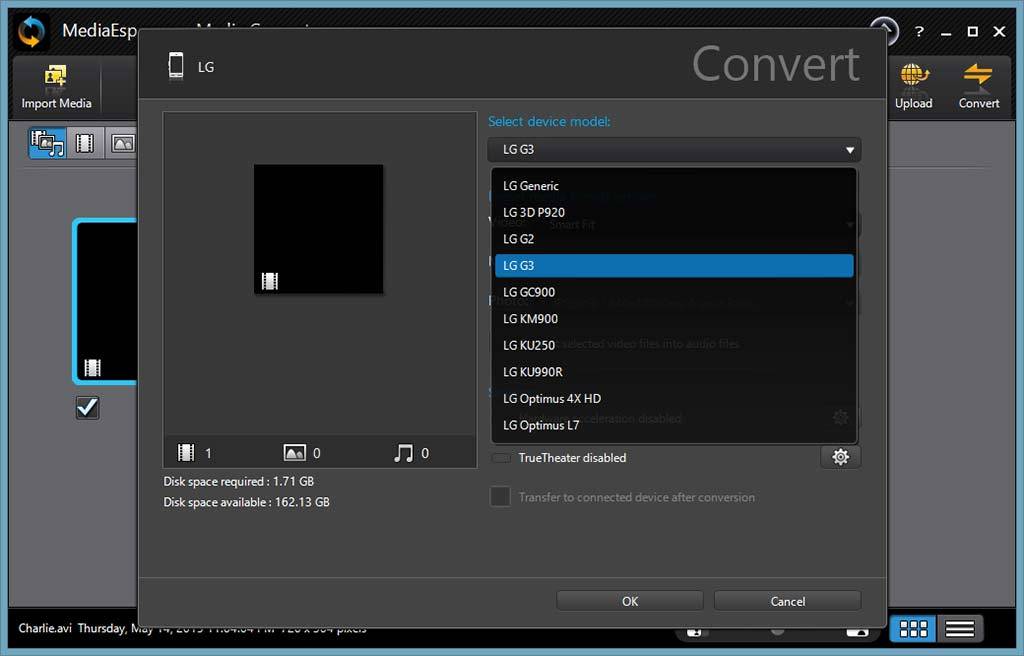
Task: Select LG Optimus 4X HD
Action: click(x=674, y=399)
